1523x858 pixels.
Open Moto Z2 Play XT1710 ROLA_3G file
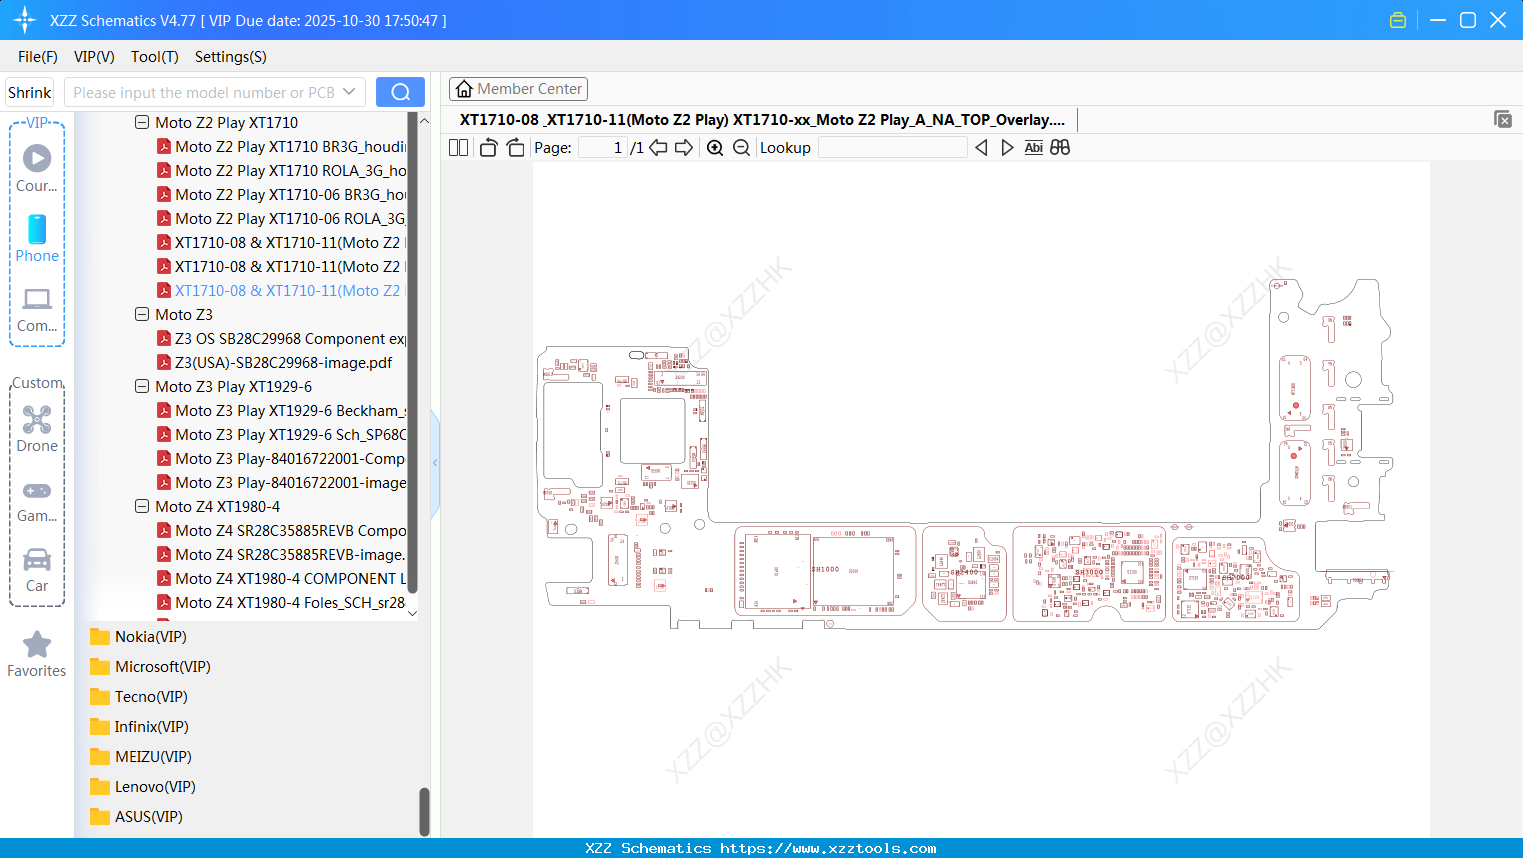(x=282, y=171)
